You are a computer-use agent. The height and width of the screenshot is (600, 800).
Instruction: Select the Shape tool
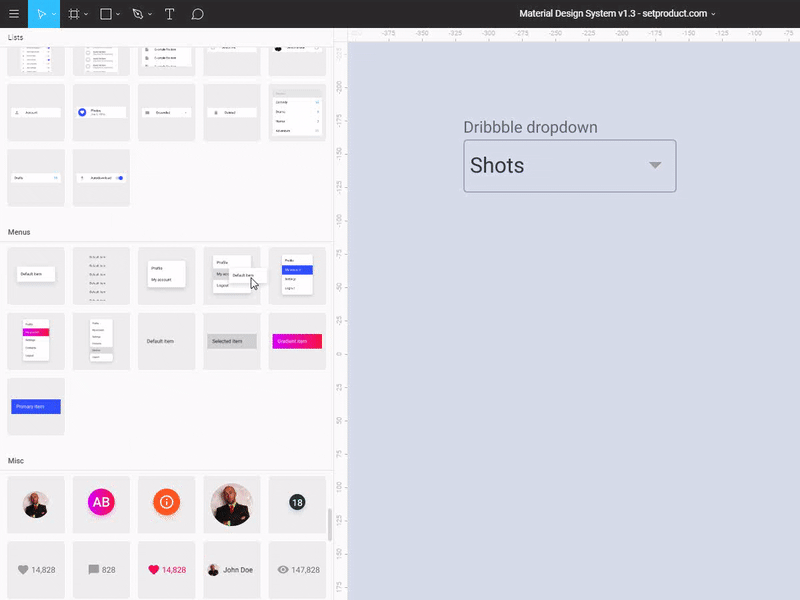[106, 14]
